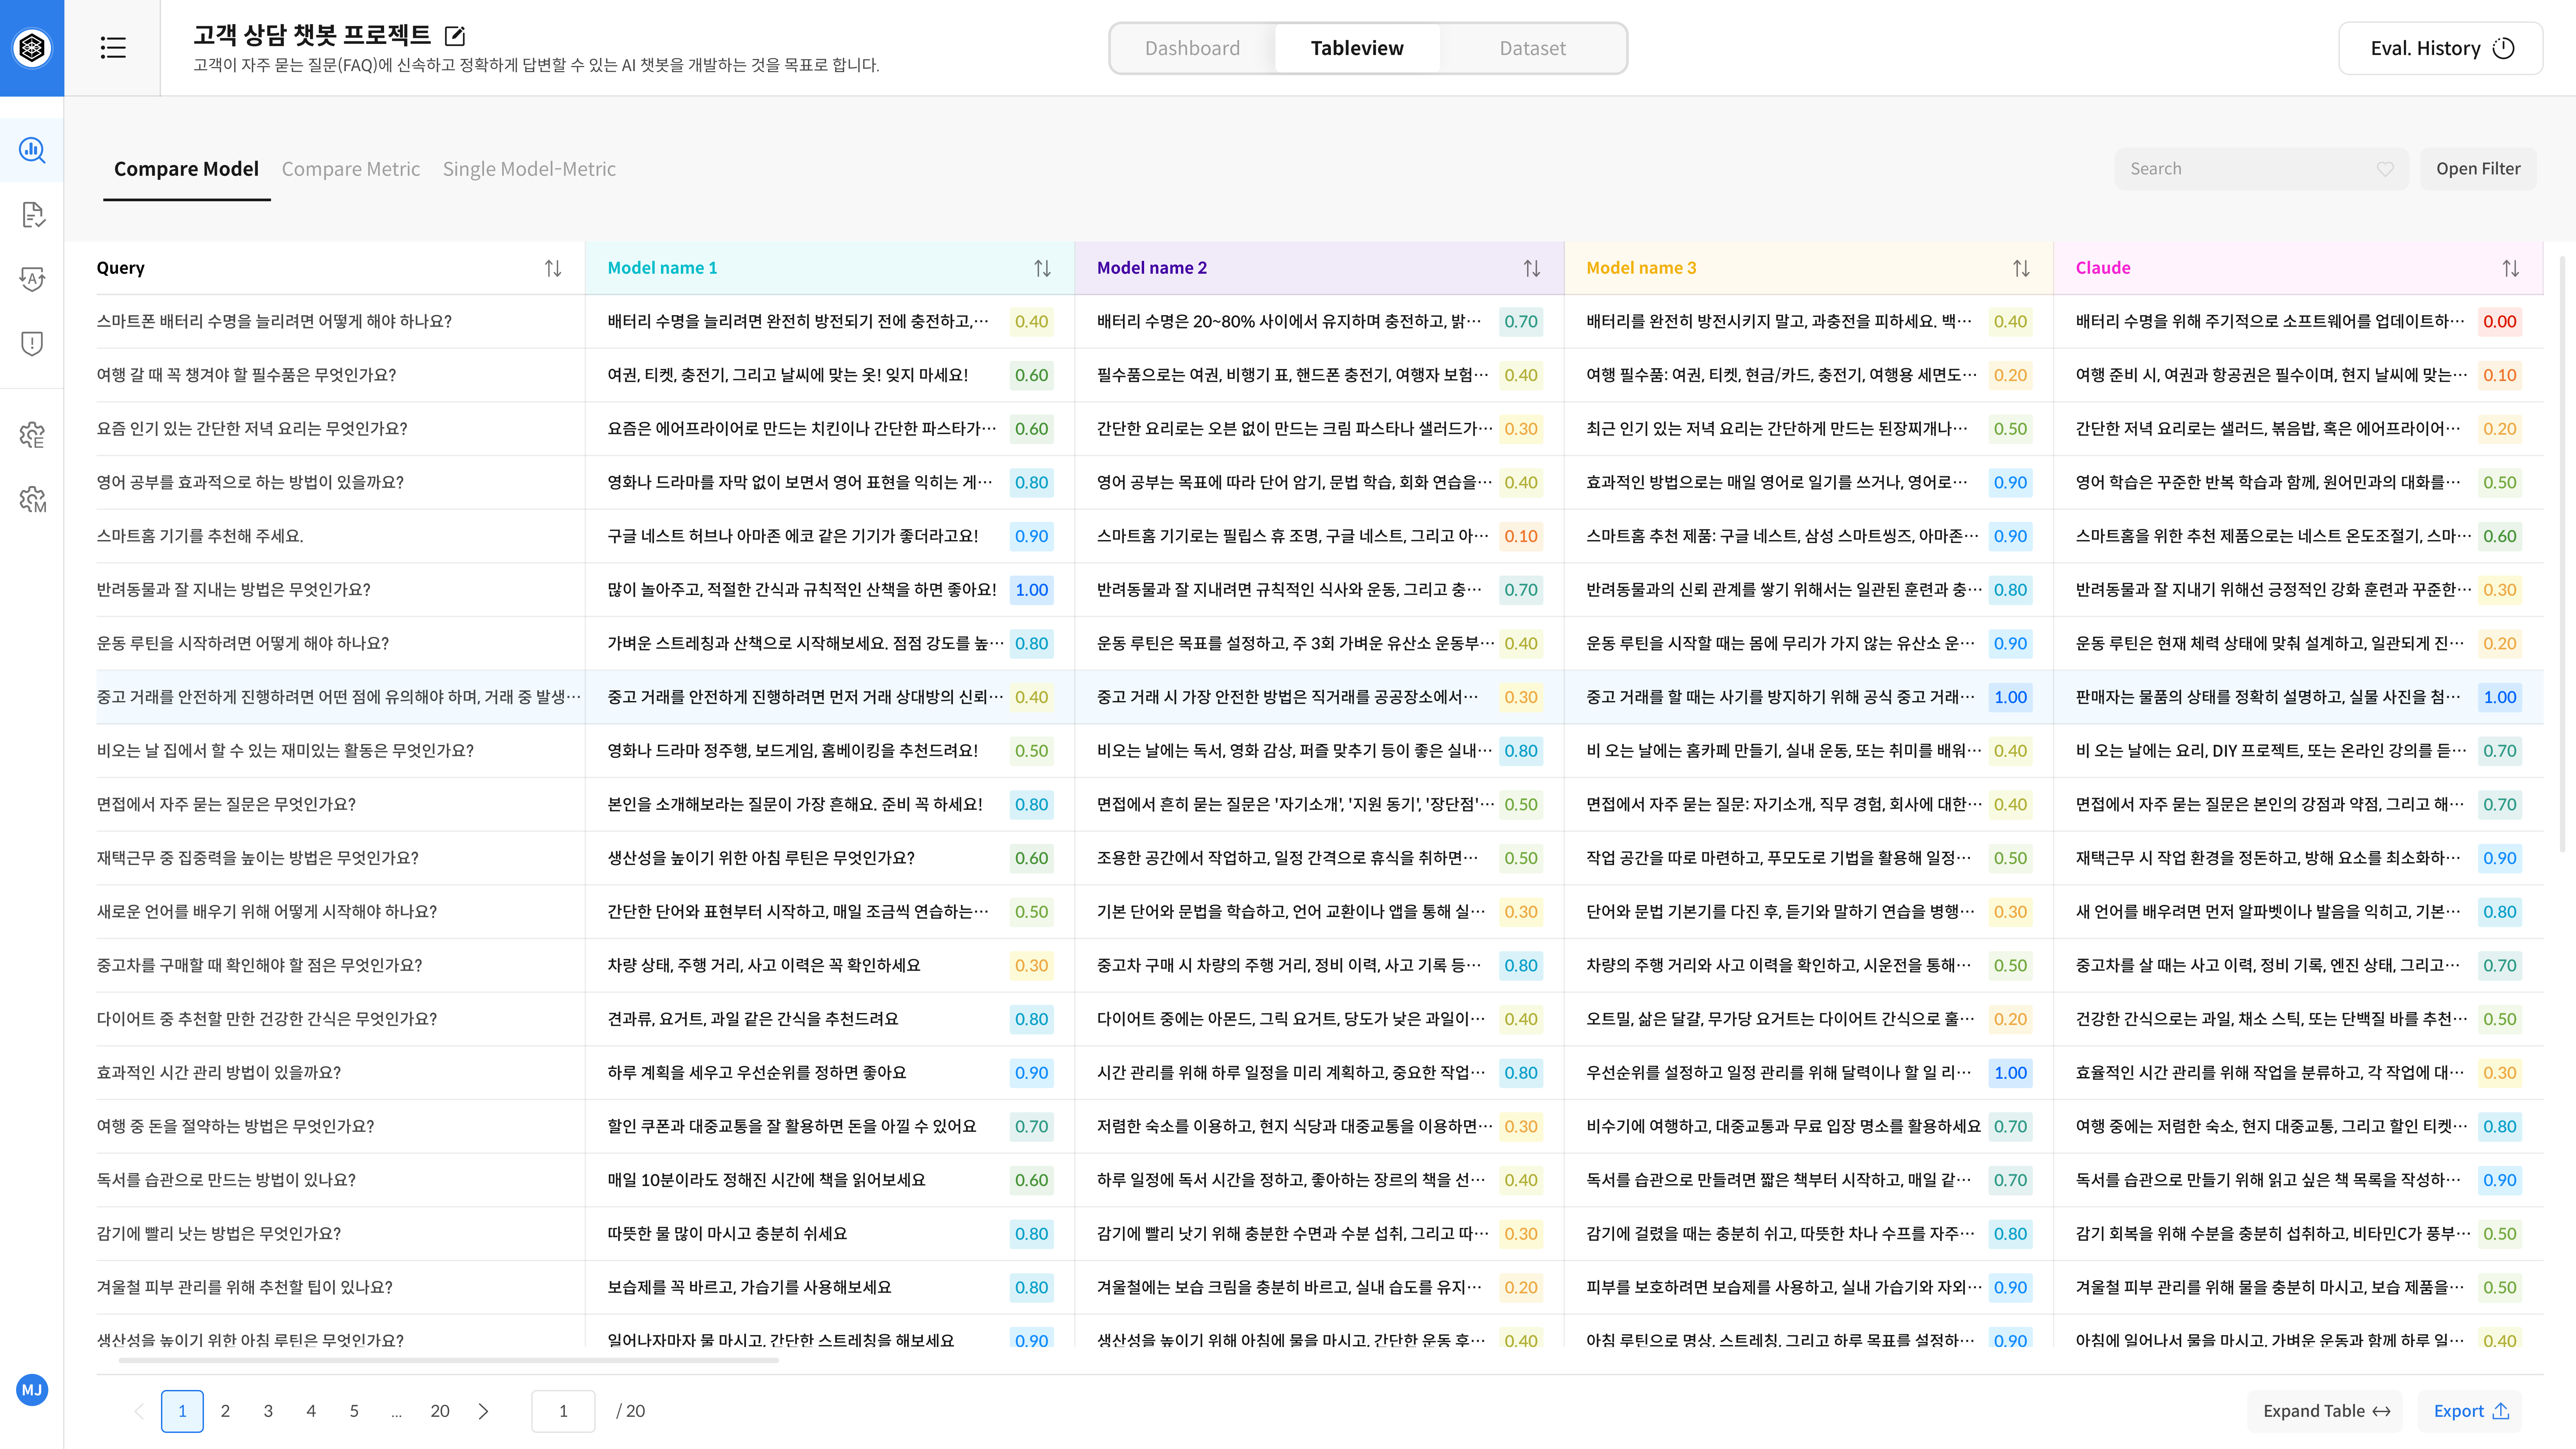Select the Single Model-Metric tab
The height and width of the screenshot is (1449, 2576).
pos(529,169)
